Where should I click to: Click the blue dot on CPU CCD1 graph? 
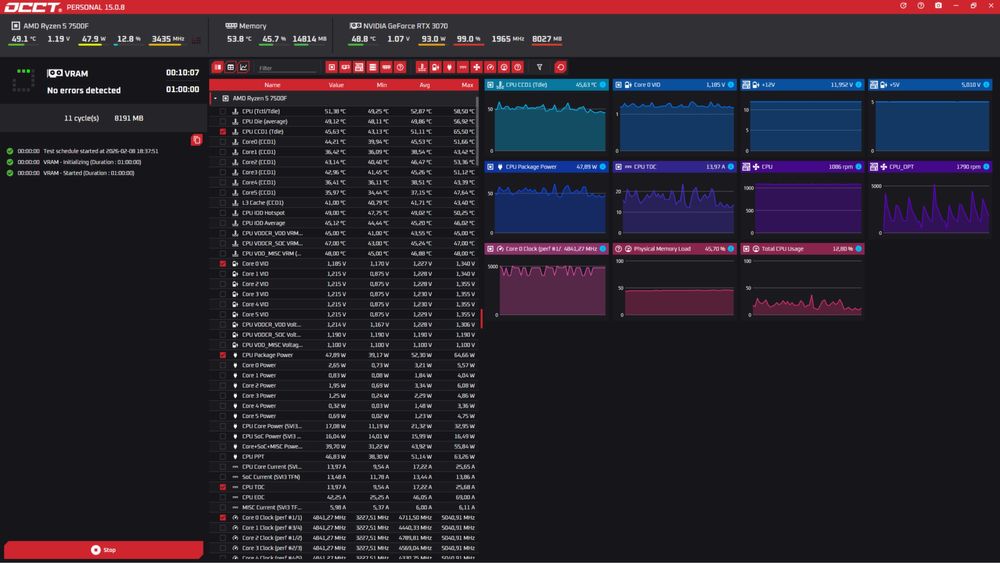[603, 85]
